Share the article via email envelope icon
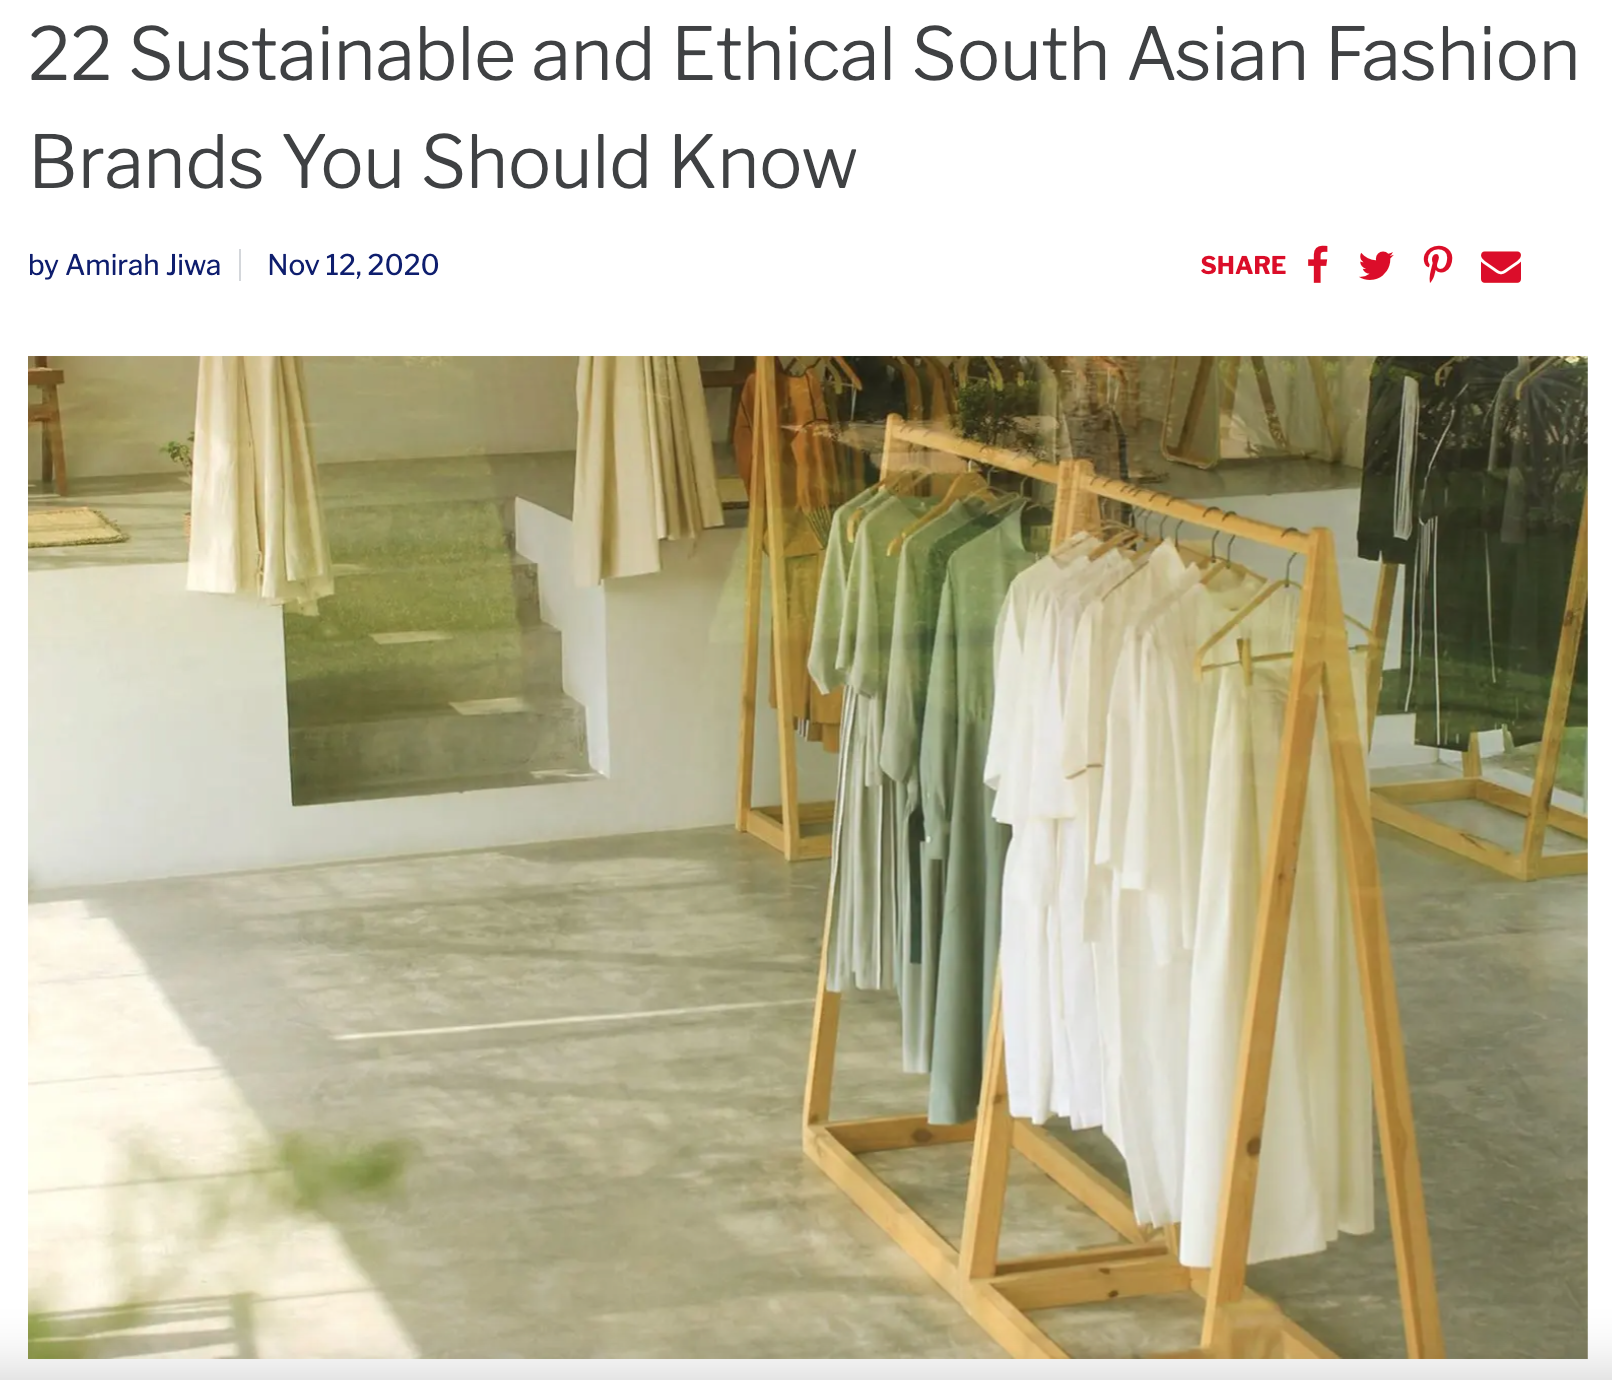The width and height of the screenshot is (1612, 1380). tap(1501, 267)
